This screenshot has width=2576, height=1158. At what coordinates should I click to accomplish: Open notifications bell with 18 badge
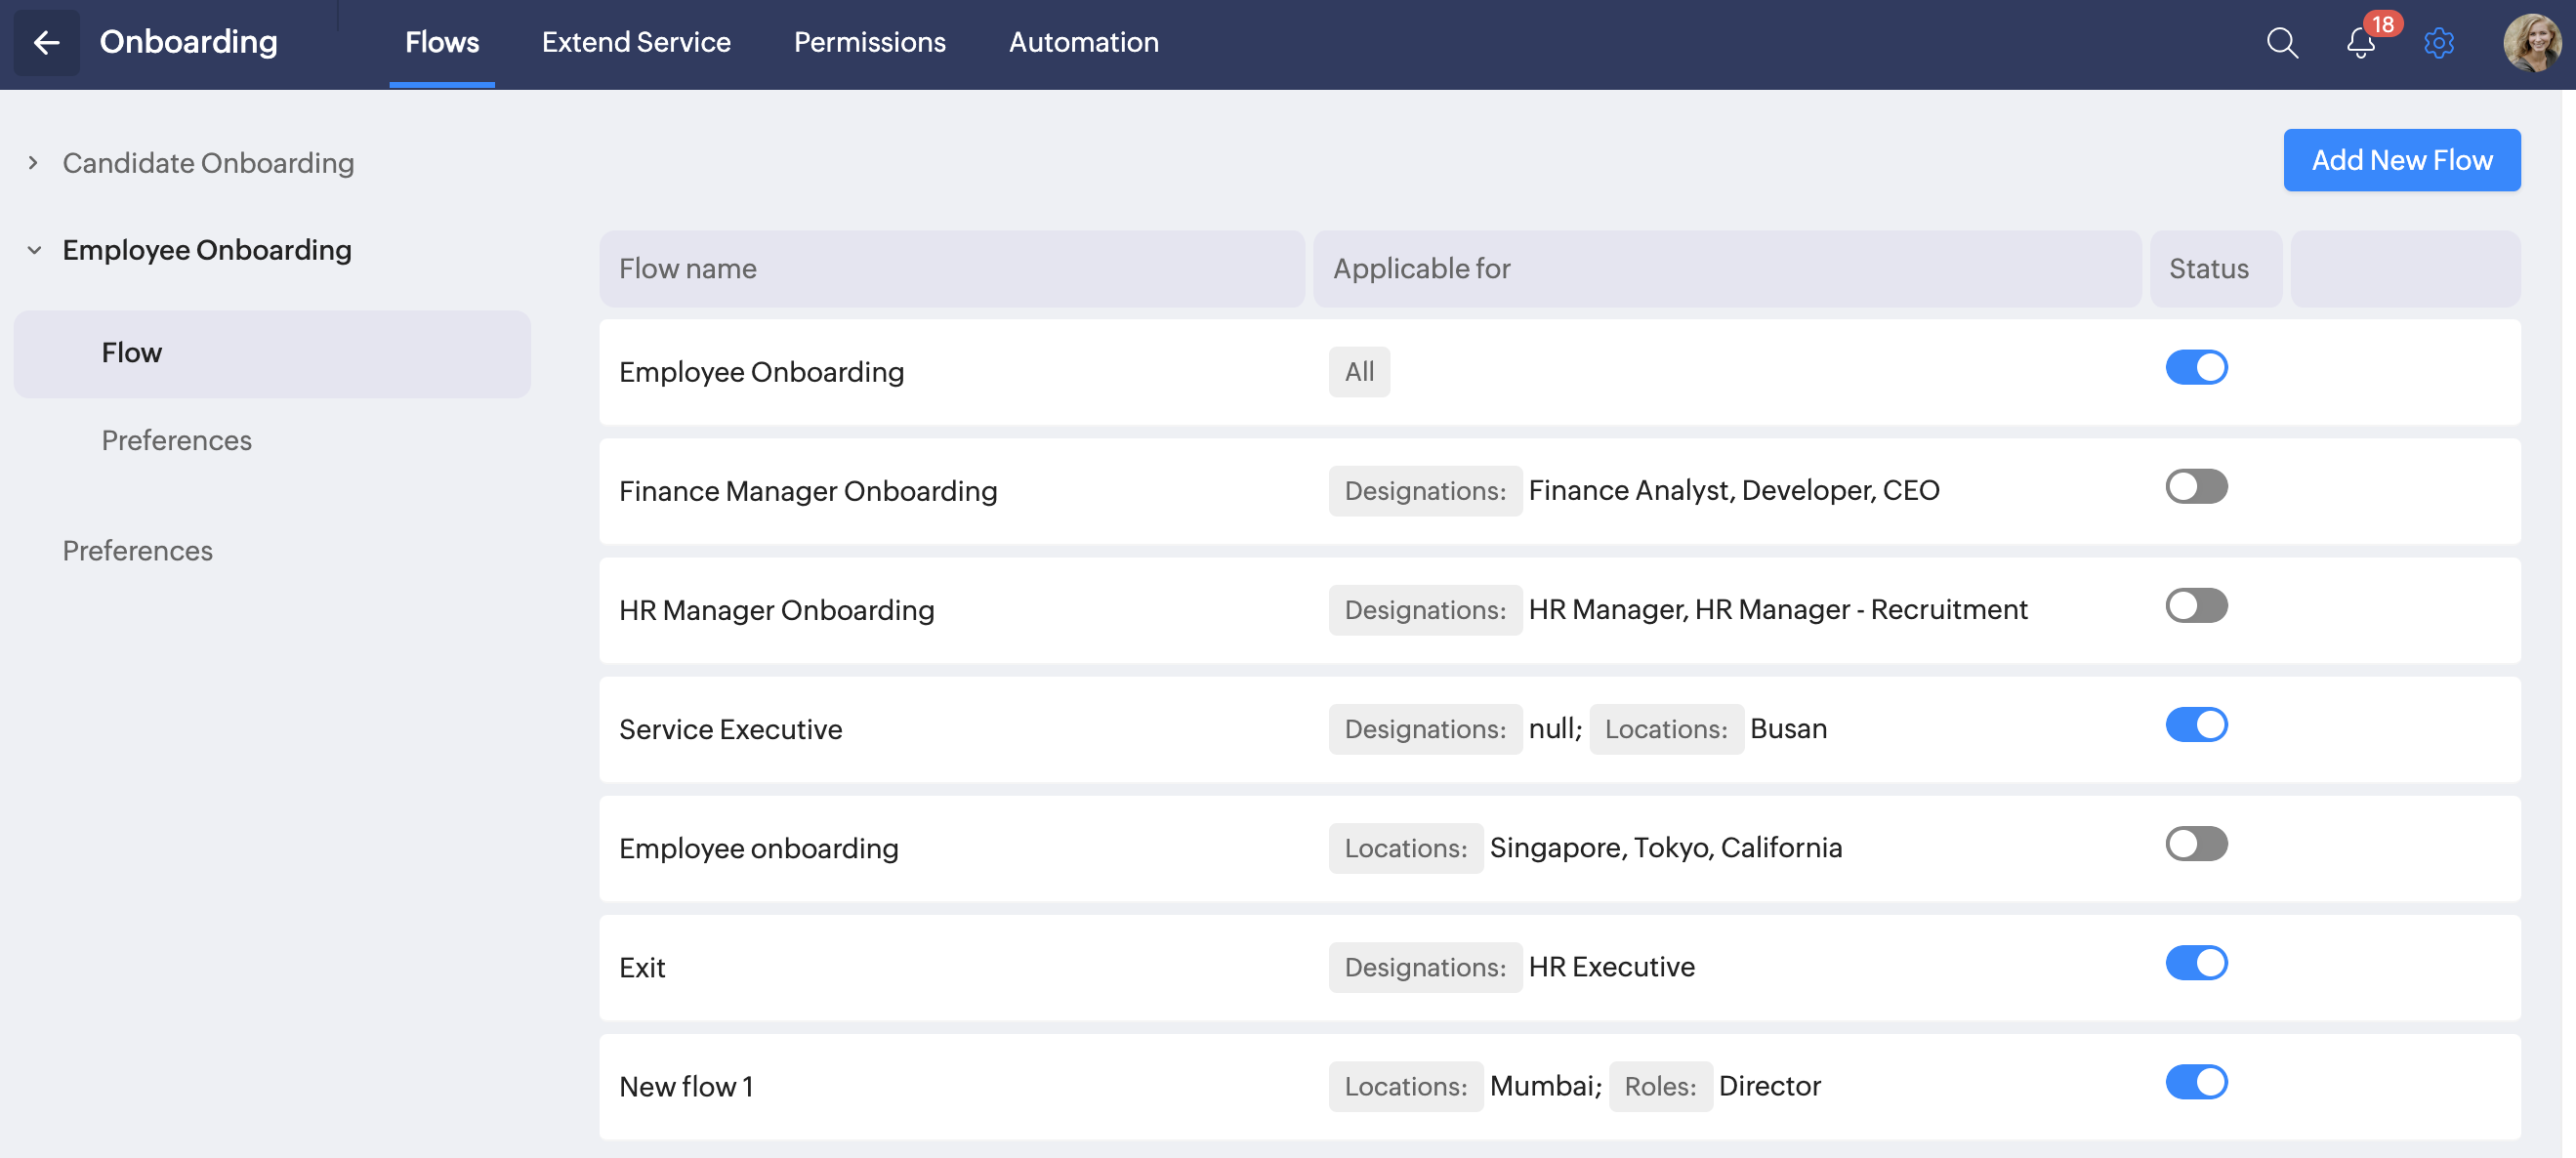(x=2360, y=43)
